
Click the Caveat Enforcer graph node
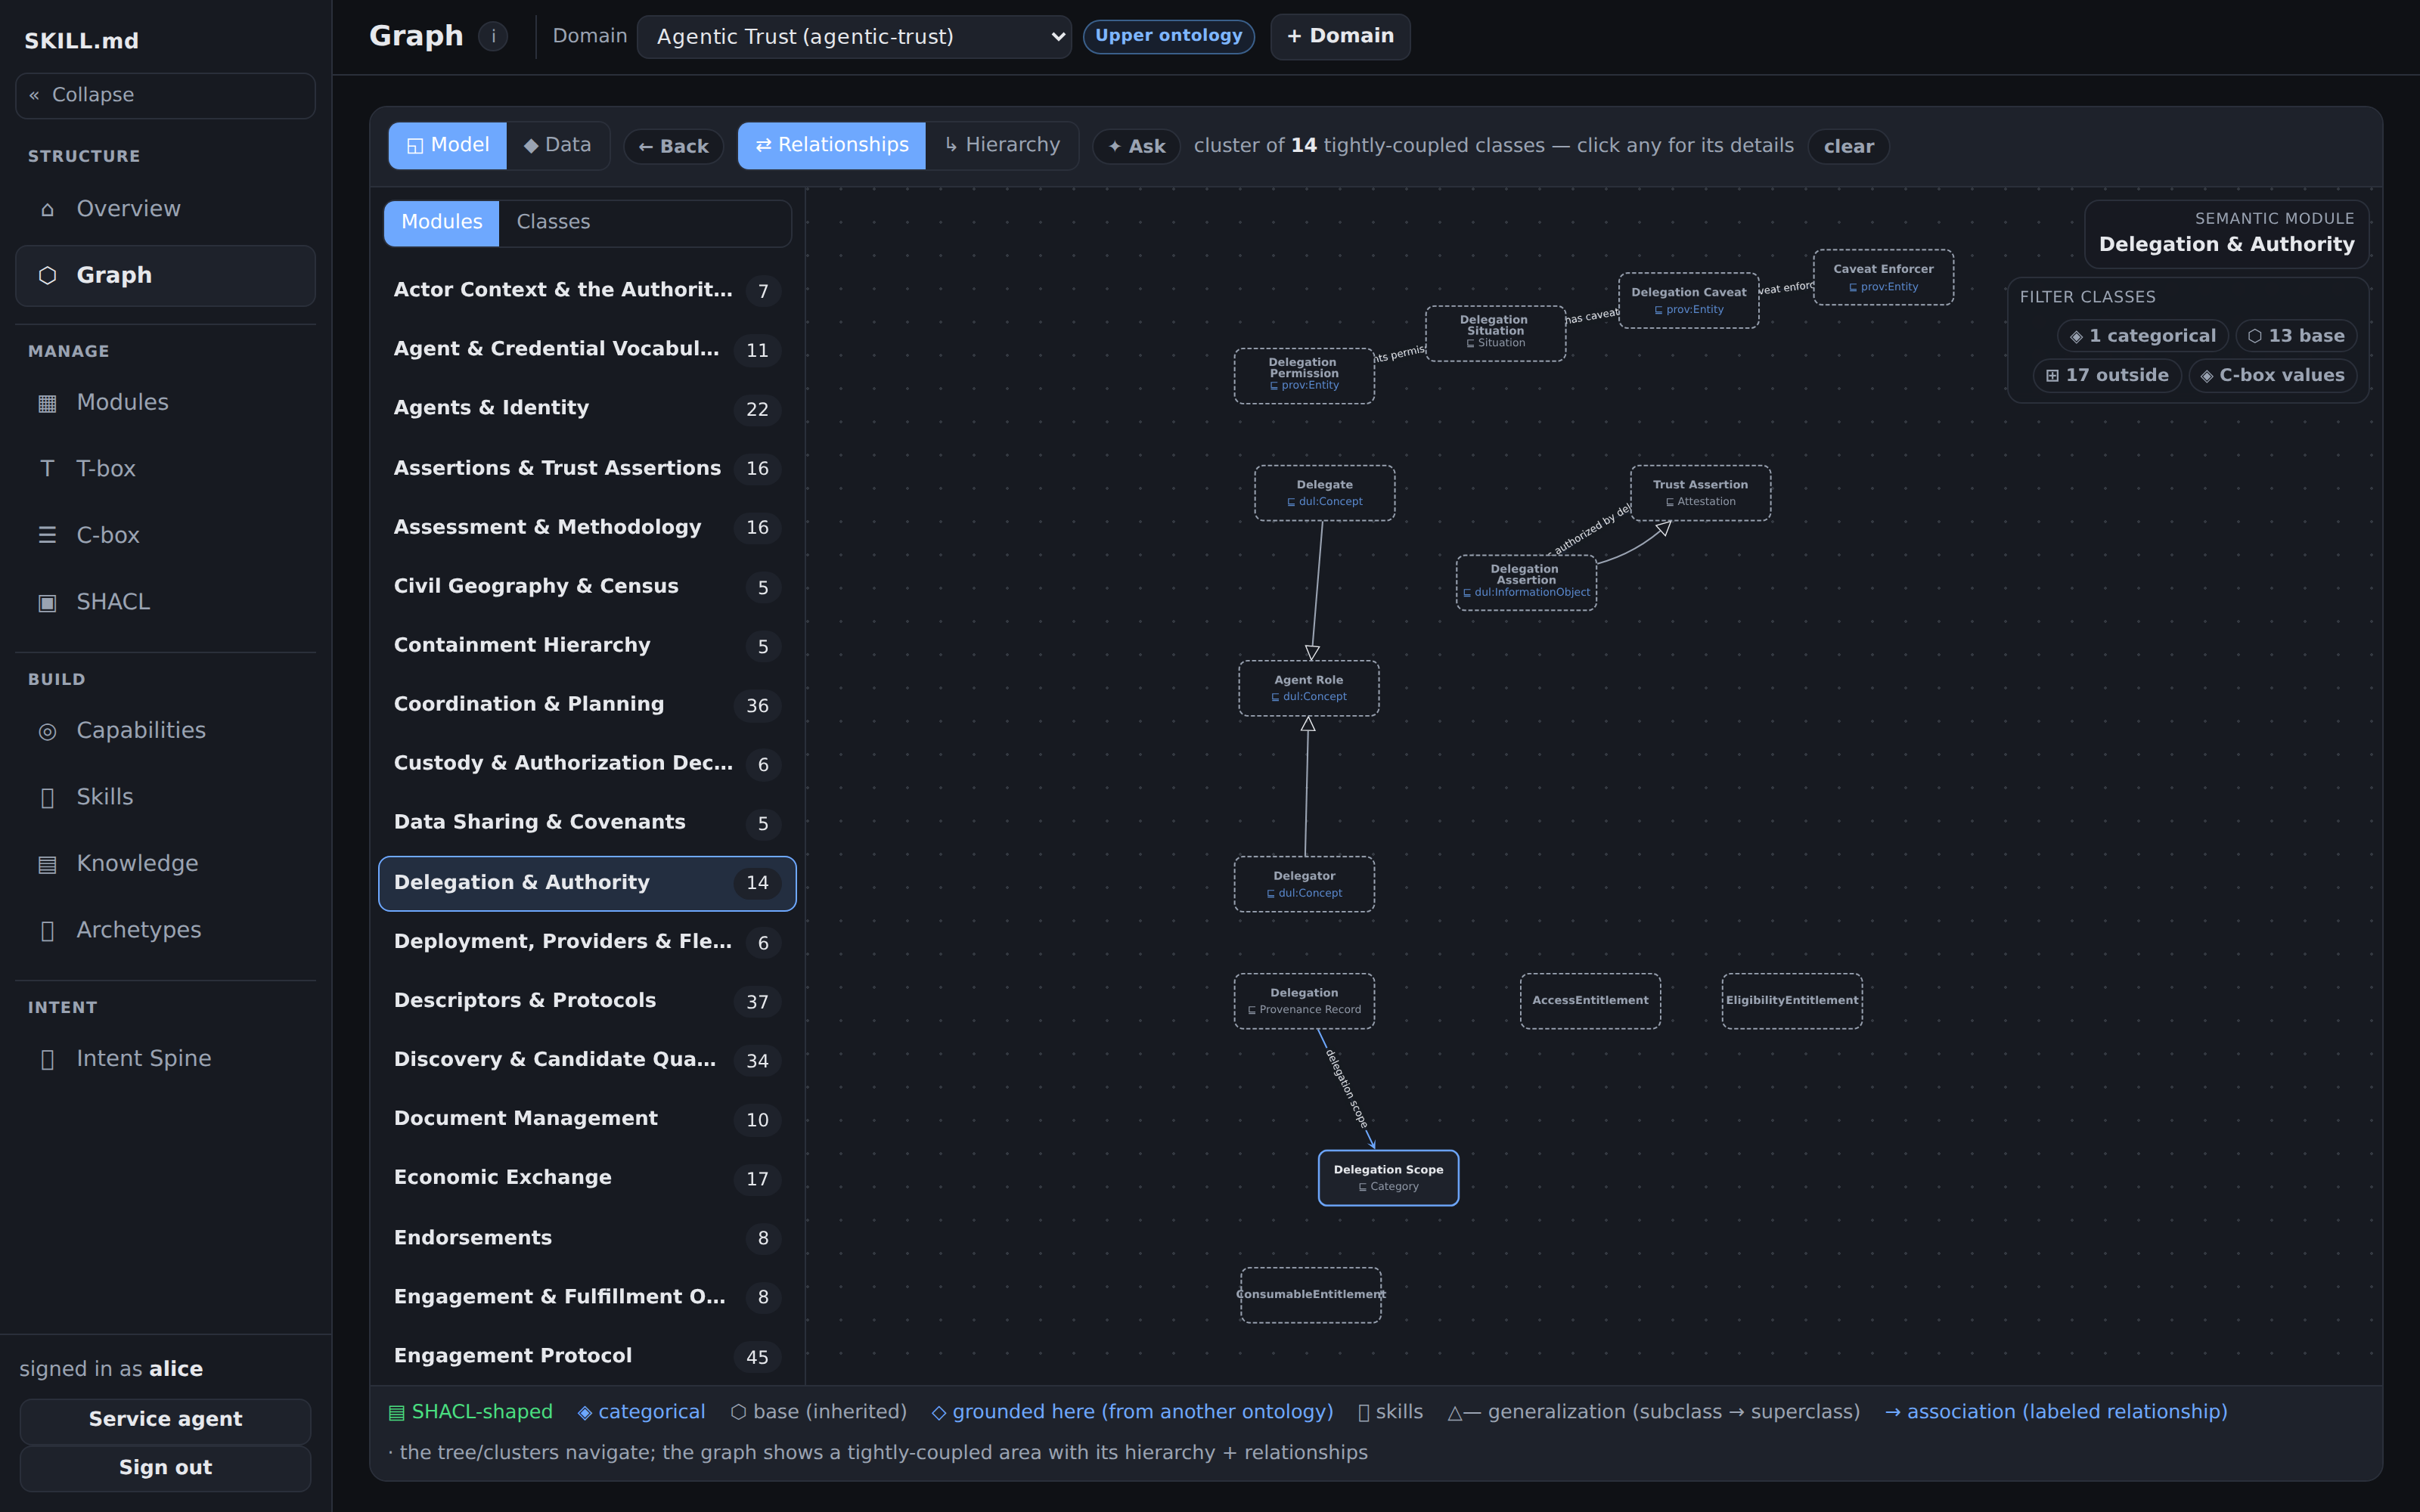pos(1883,277)
